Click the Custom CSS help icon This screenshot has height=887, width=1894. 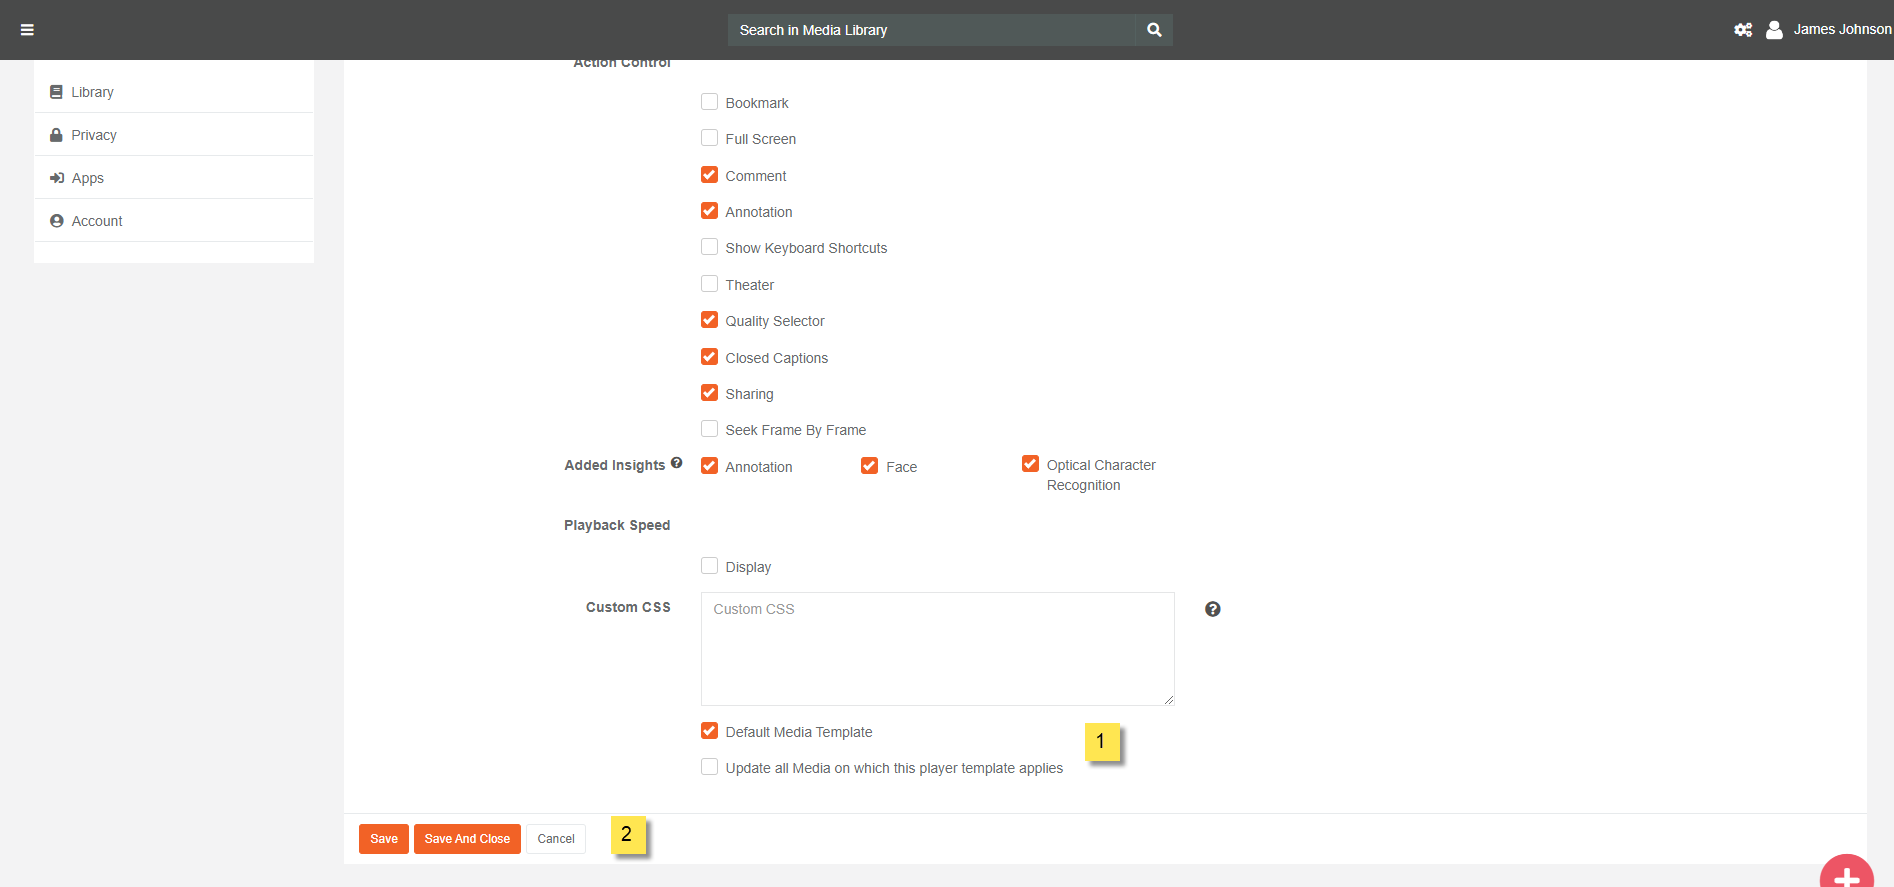[1212, 609]
